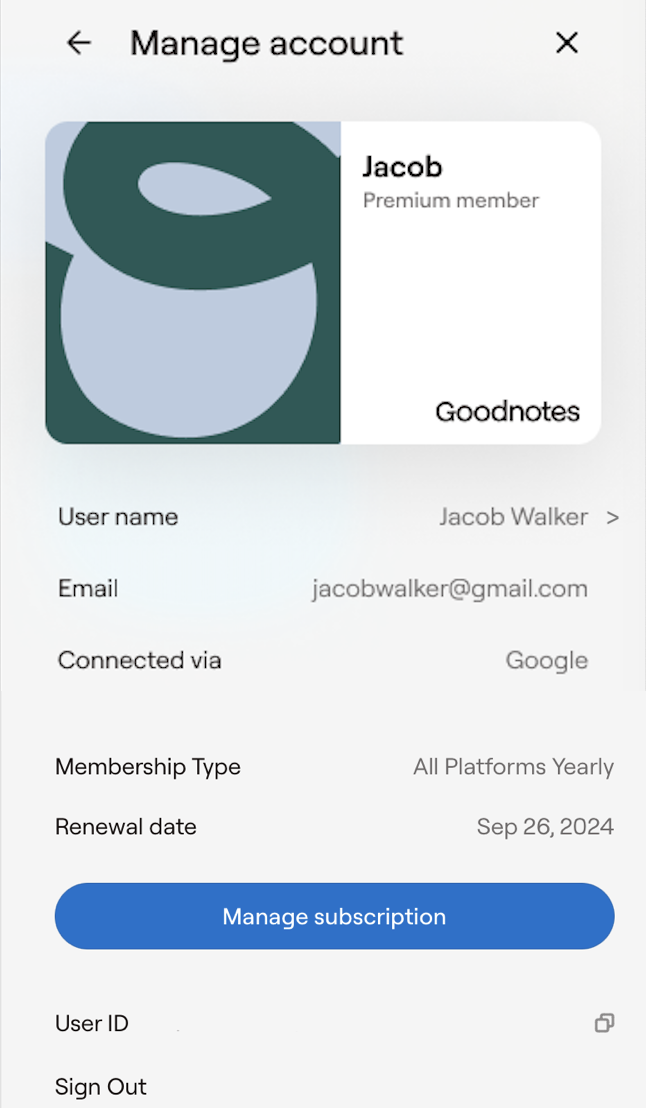Click the User ID label

click(x=92, y=1023)
